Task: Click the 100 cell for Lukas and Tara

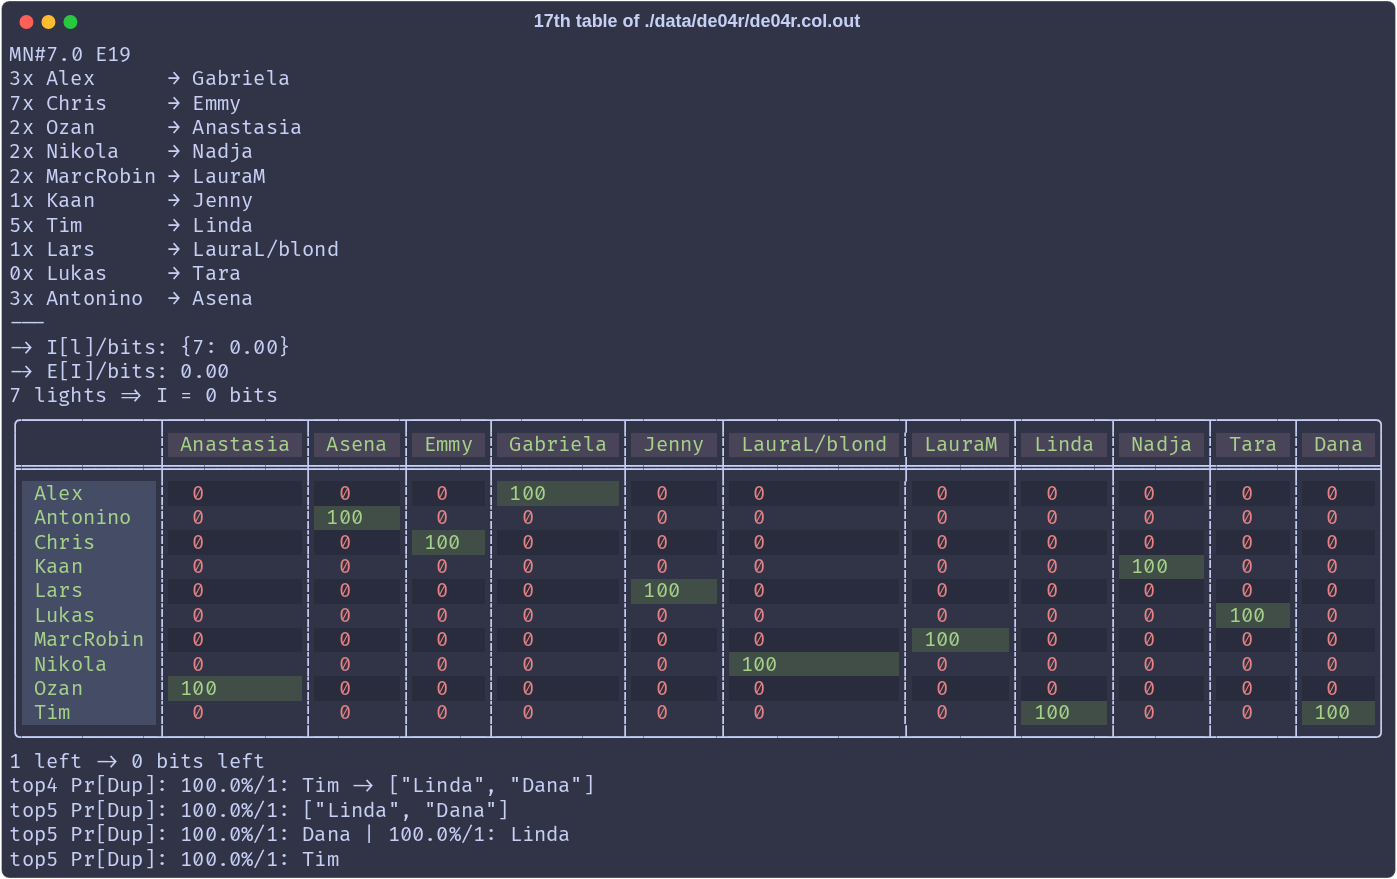Action: pos(1253,615)
